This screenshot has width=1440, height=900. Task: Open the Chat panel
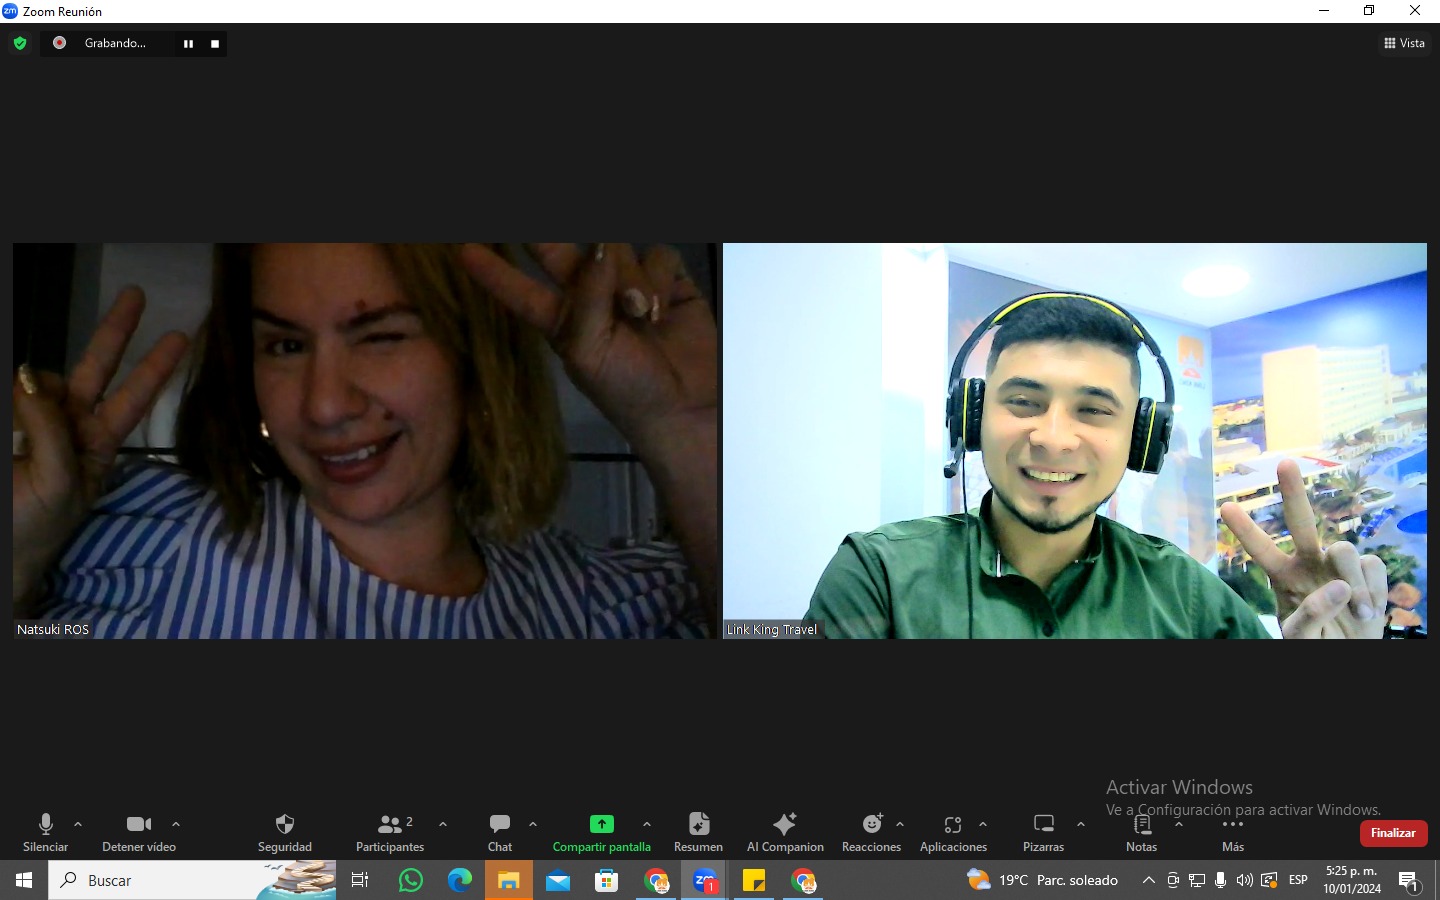[500, 825]
